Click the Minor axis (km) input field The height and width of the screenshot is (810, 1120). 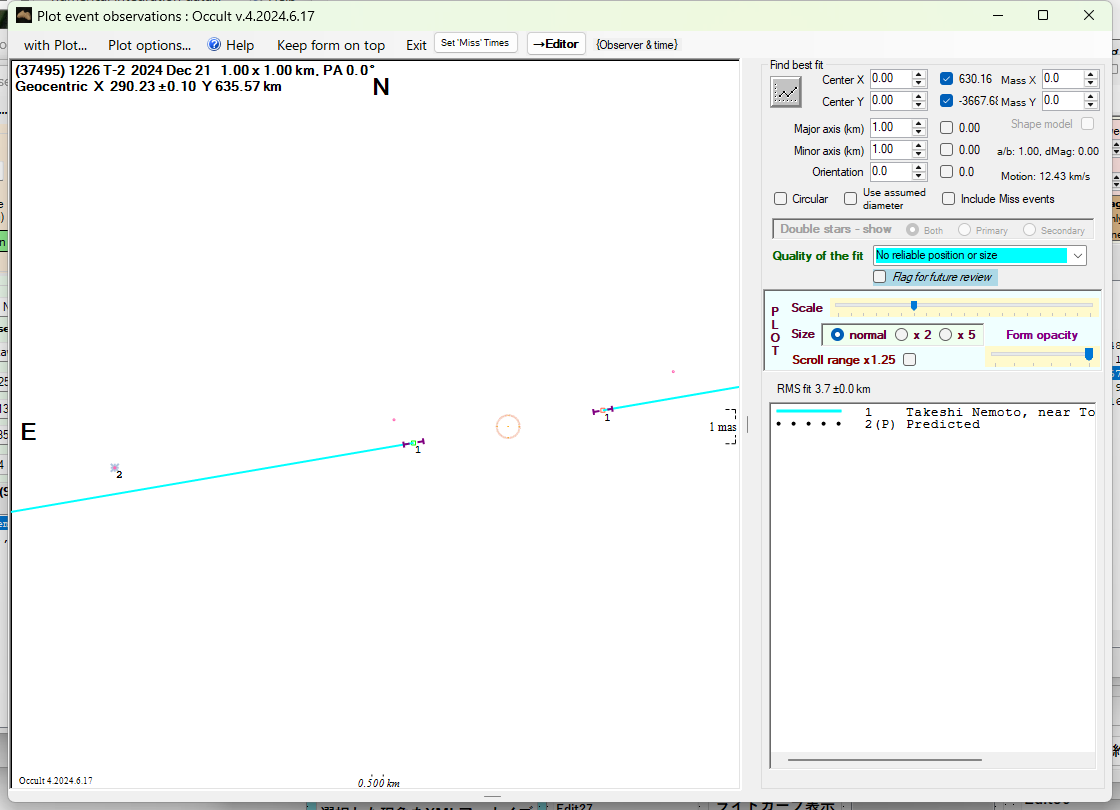click(888, 150)
